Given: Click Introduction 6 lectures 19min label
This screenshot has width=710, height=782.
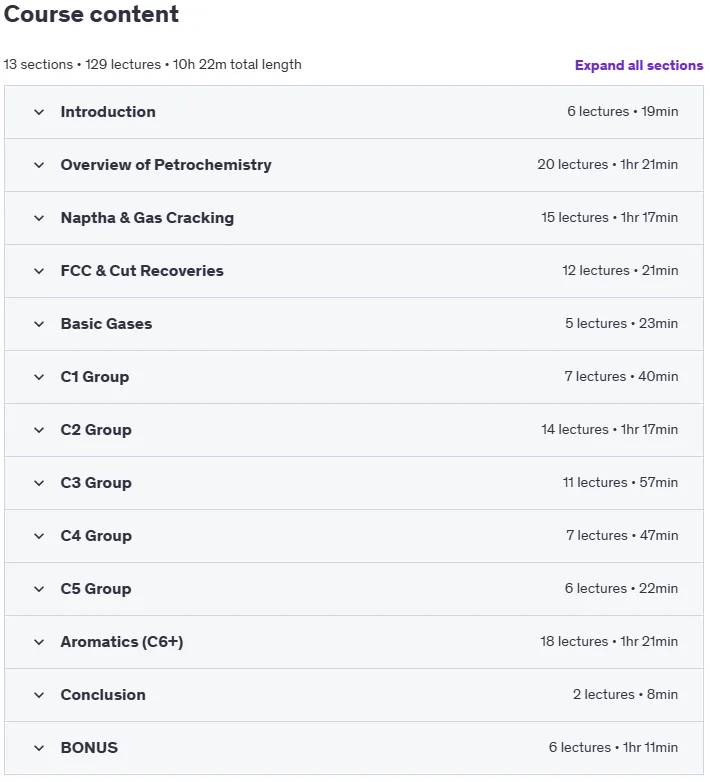Looking at the screenshot, I should pos(622,111).
